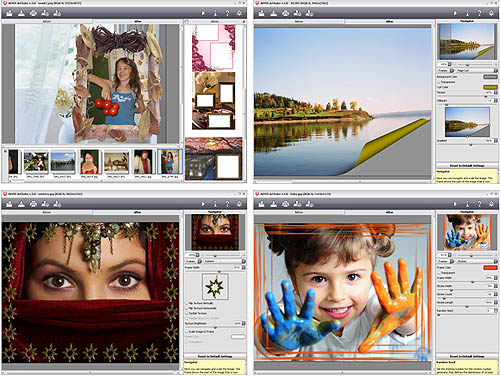
Task: Switch to Before tab in the top-left window
Action: [x=47, y=21]
